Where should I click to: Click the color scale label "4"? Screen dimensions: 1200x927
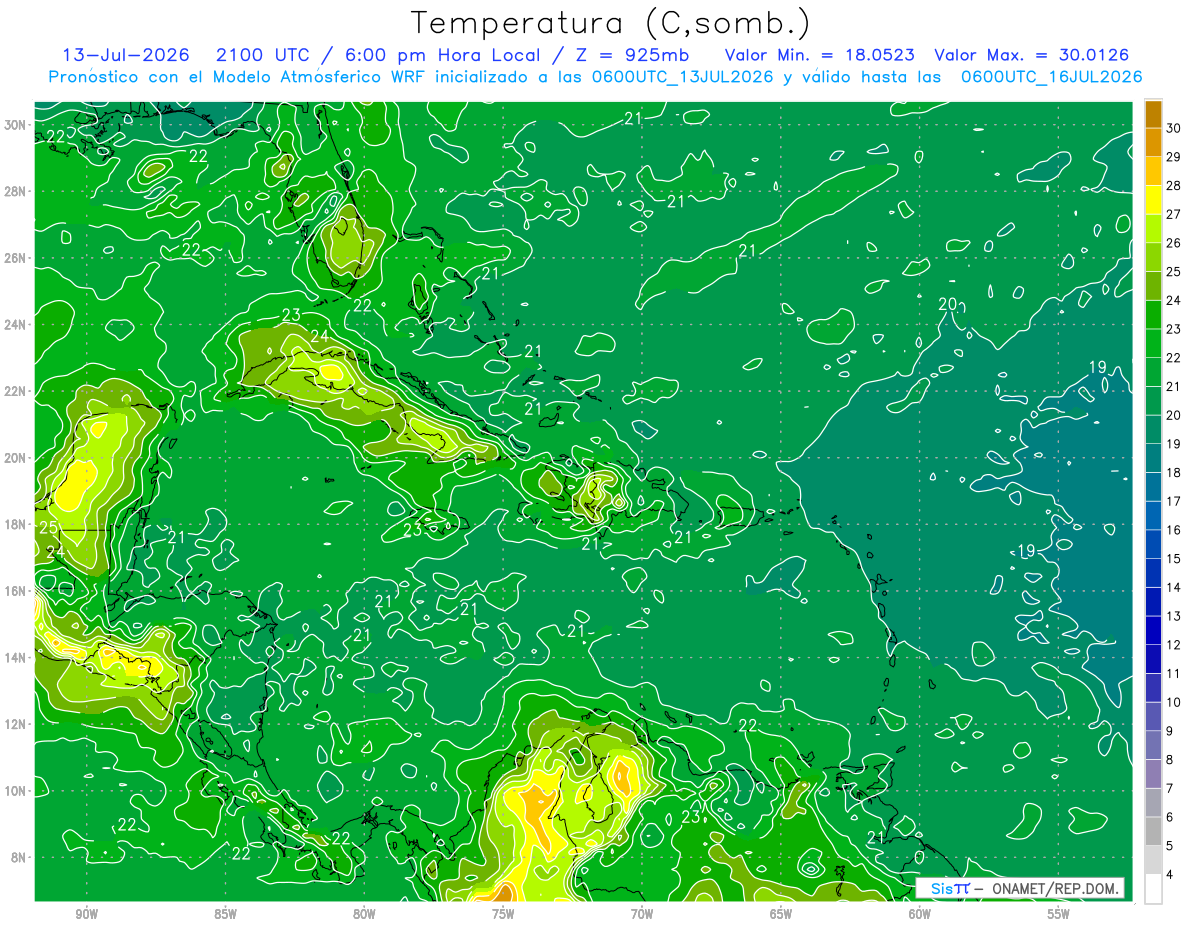1170,875
